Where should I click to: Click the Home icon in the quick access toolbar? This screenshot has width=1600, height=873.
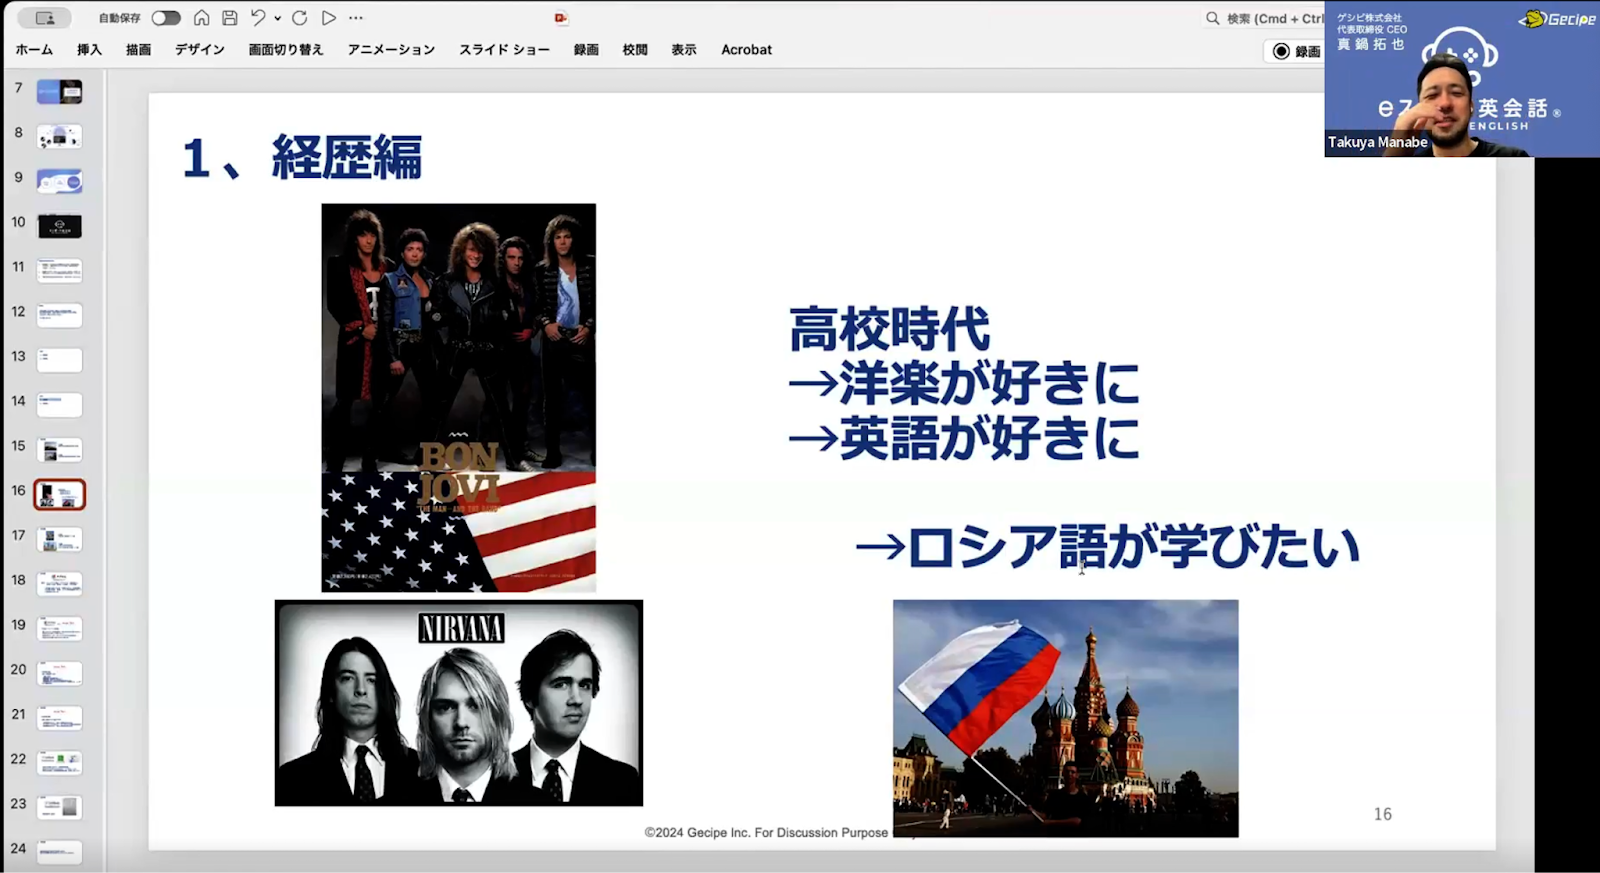(x=202, y=18)
